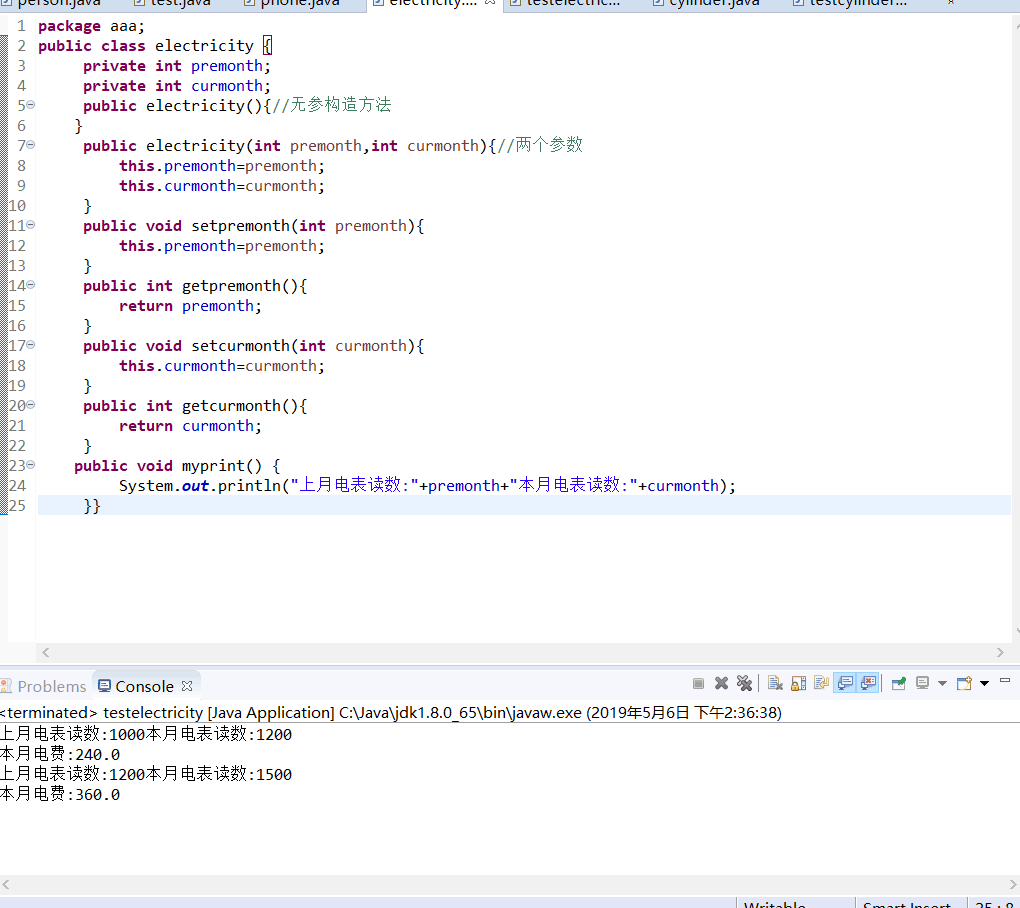
Task: Select the Console tab
Action: [x=144, y=687]
